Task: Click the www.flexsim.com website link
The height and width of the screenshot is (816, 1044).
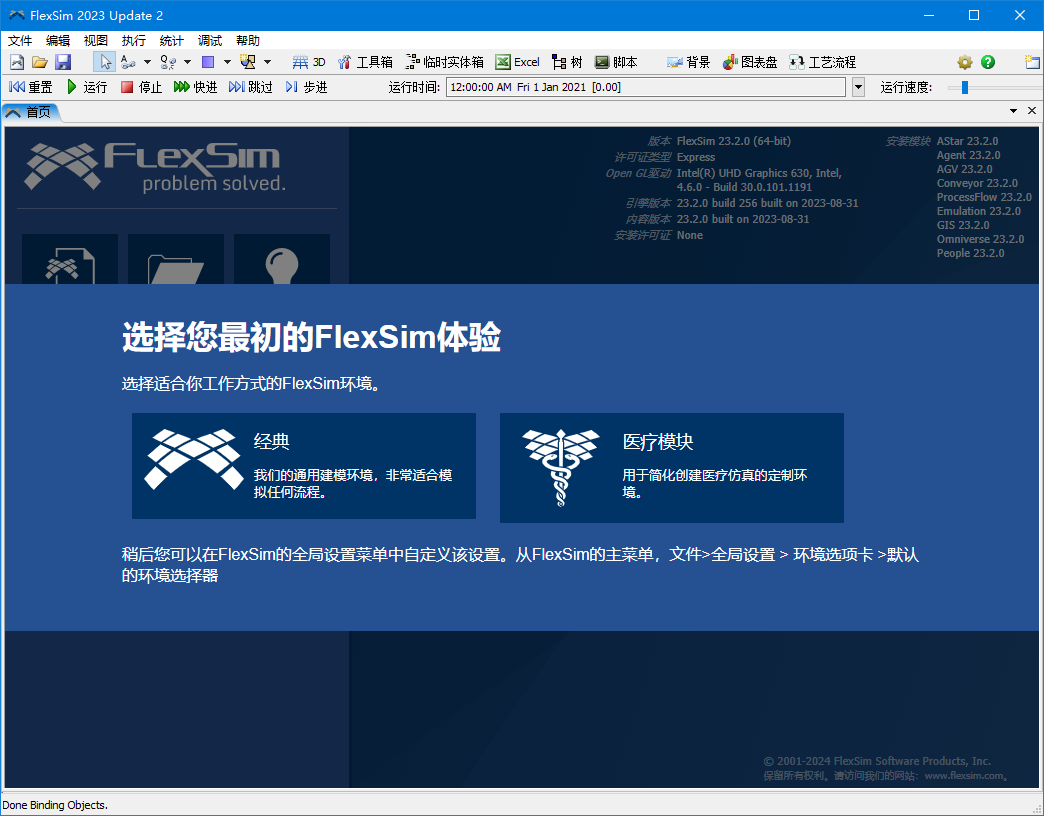Action: point(964,775)
